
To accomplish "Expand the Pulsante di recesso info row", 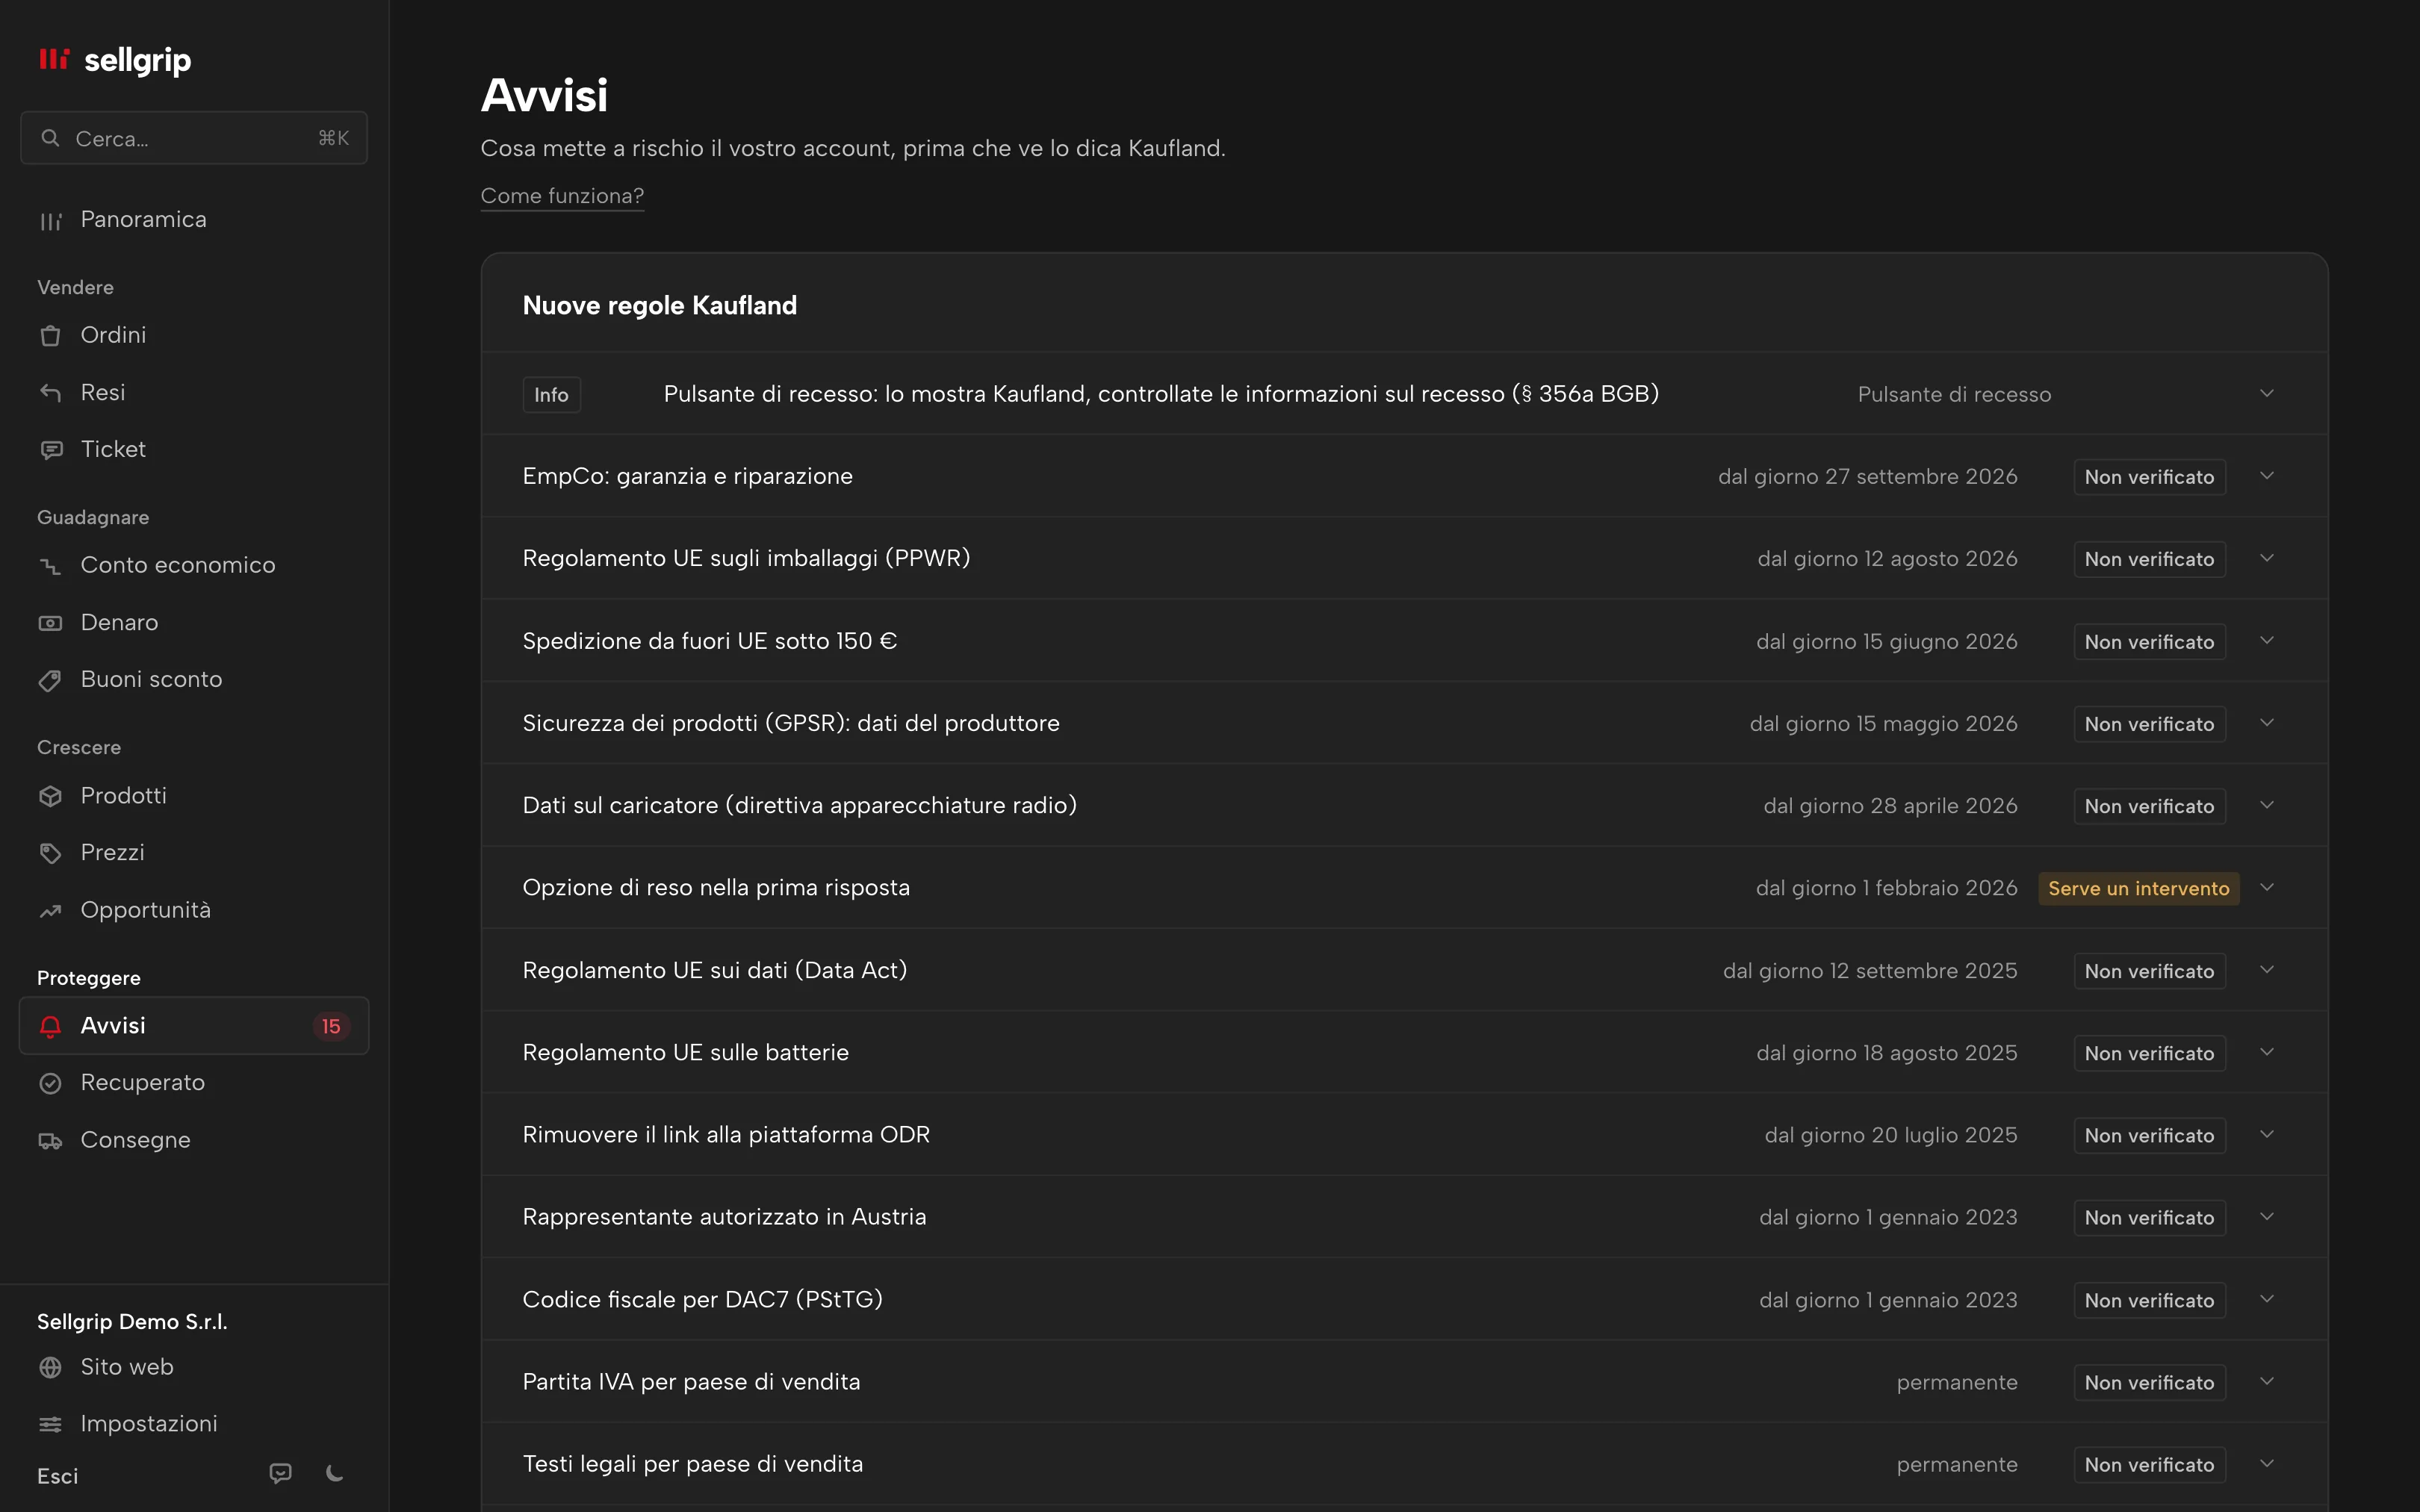I will click(x=1404, y=394).
